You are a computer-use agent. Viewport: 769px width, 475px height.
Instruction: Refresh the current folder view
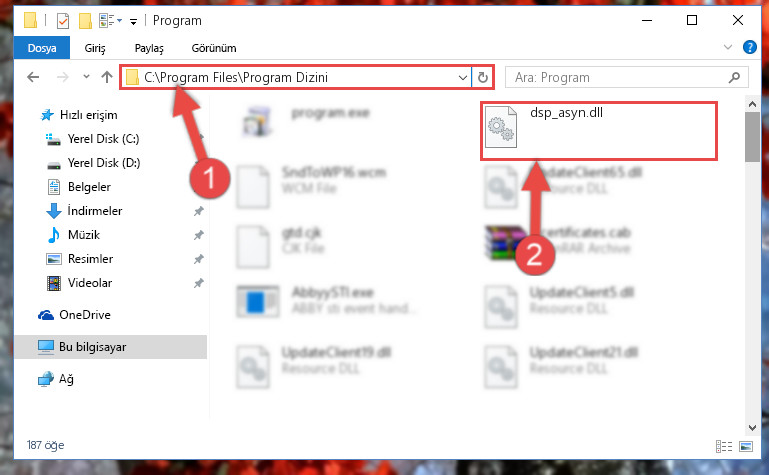coord(483,77)
